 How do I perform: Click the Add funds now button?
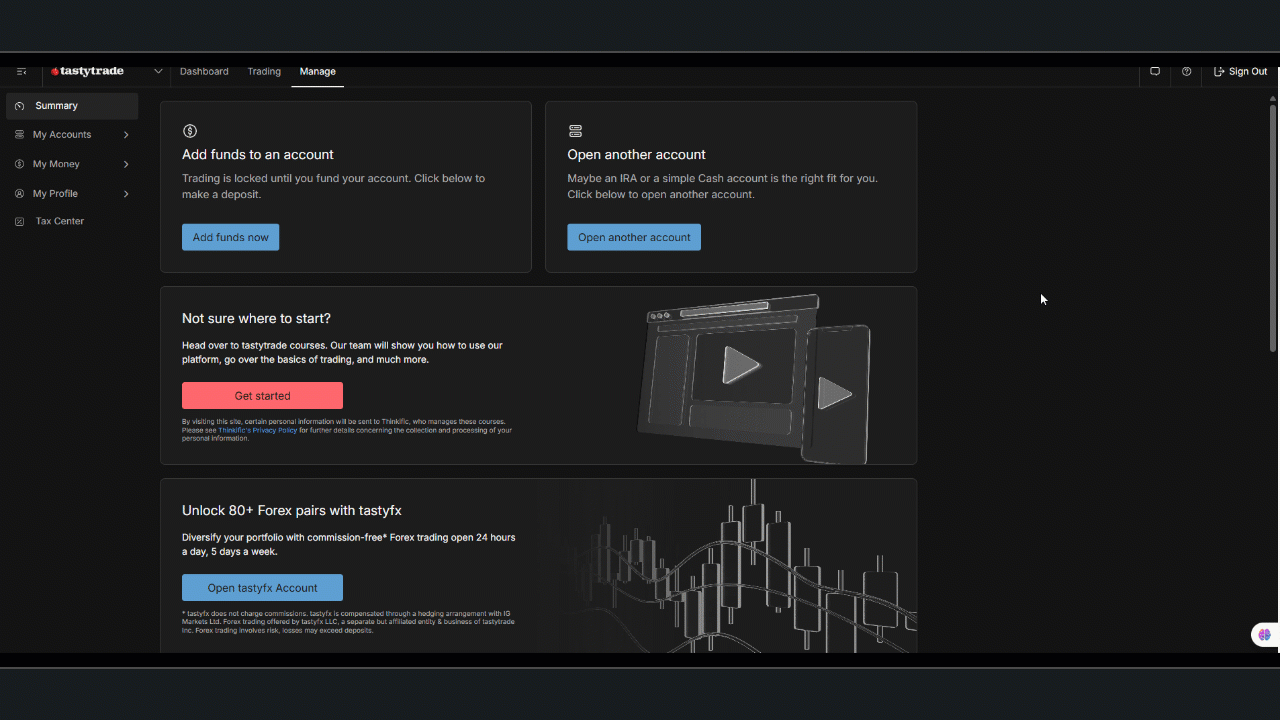coord(230,237)
